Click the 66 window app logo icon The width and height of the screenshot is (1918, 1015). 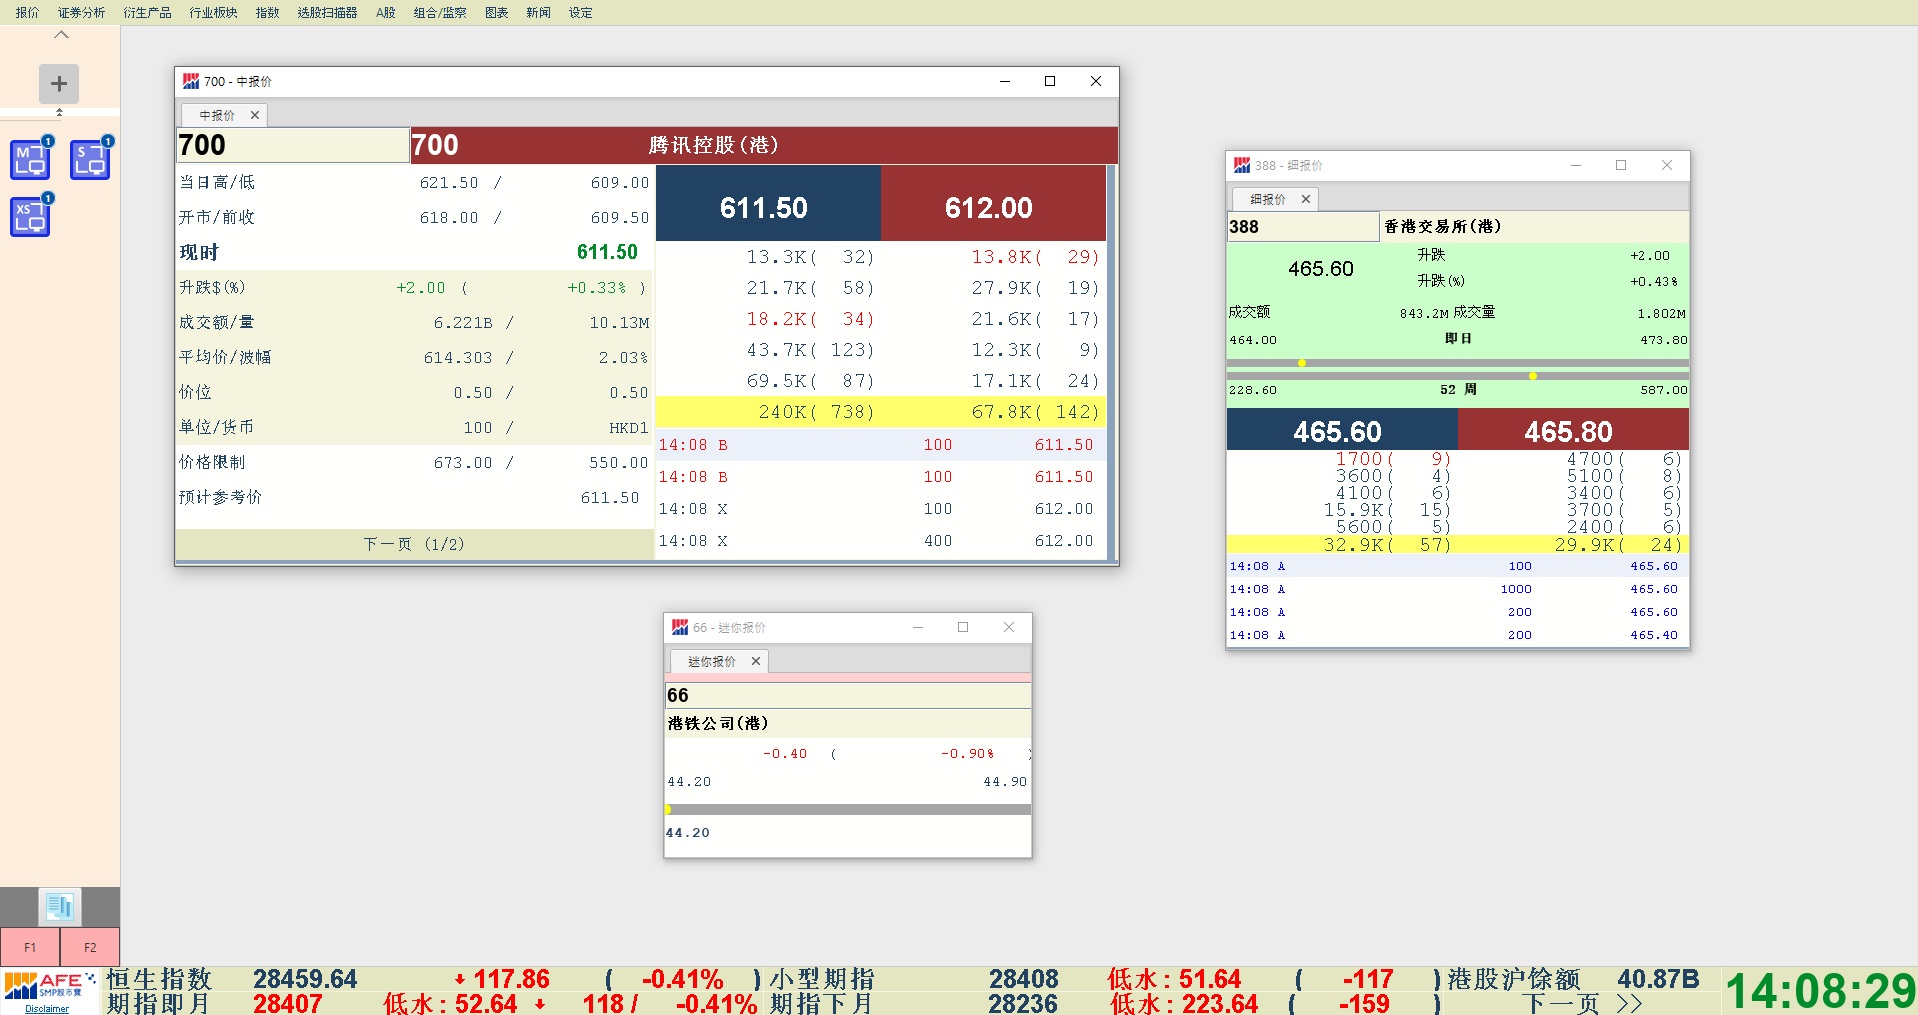point(680,627)
